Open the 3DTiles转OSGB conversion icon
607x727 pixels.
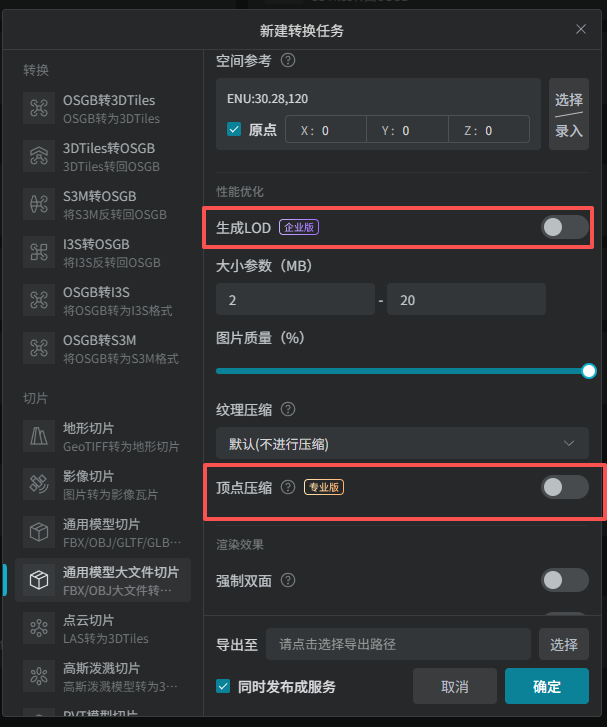tap(39, 156)
